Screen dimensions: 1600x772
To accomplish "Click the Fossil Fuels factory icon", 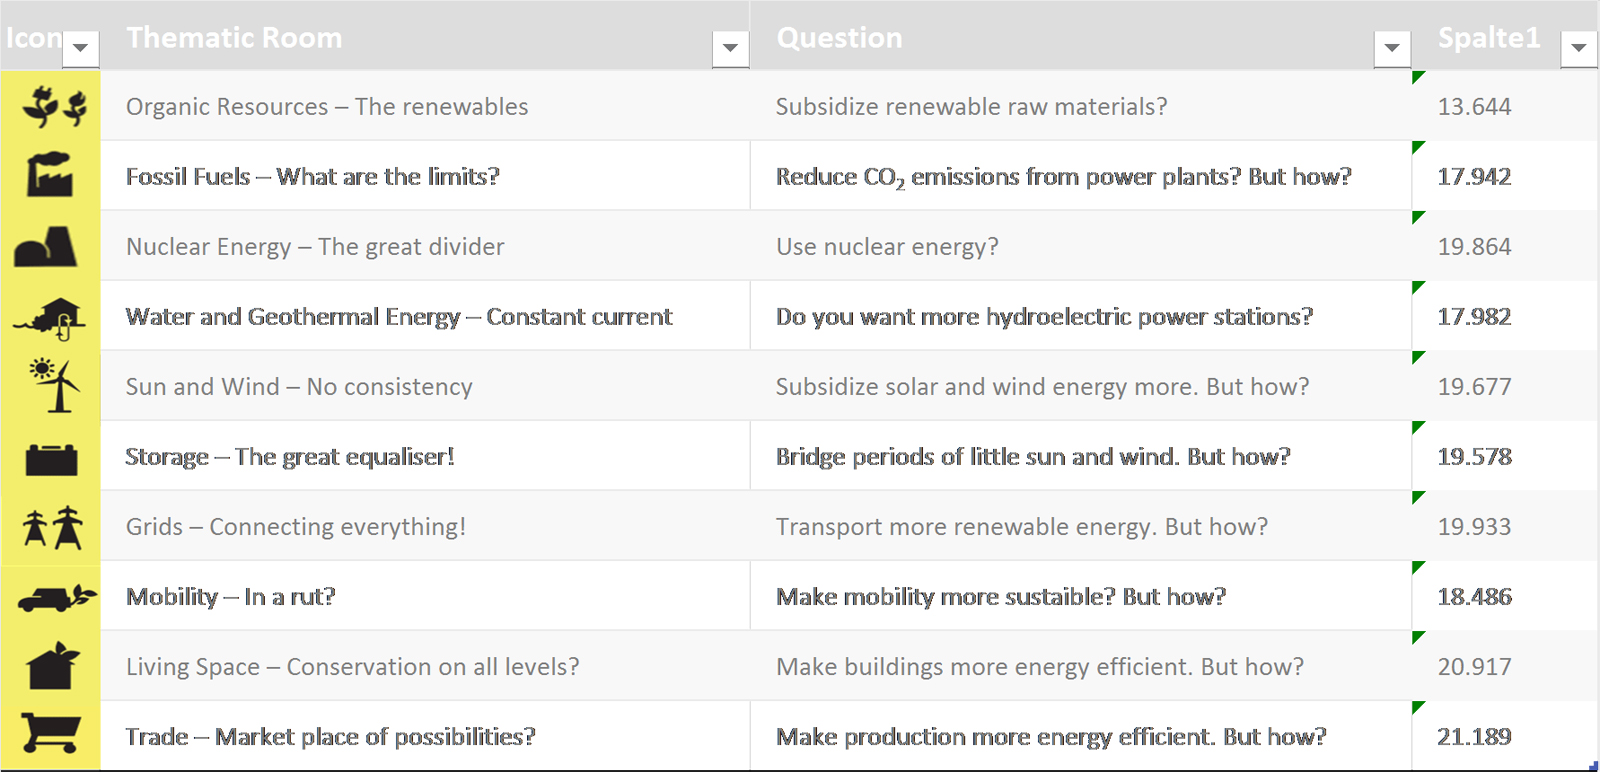I will tap(50, 175).
